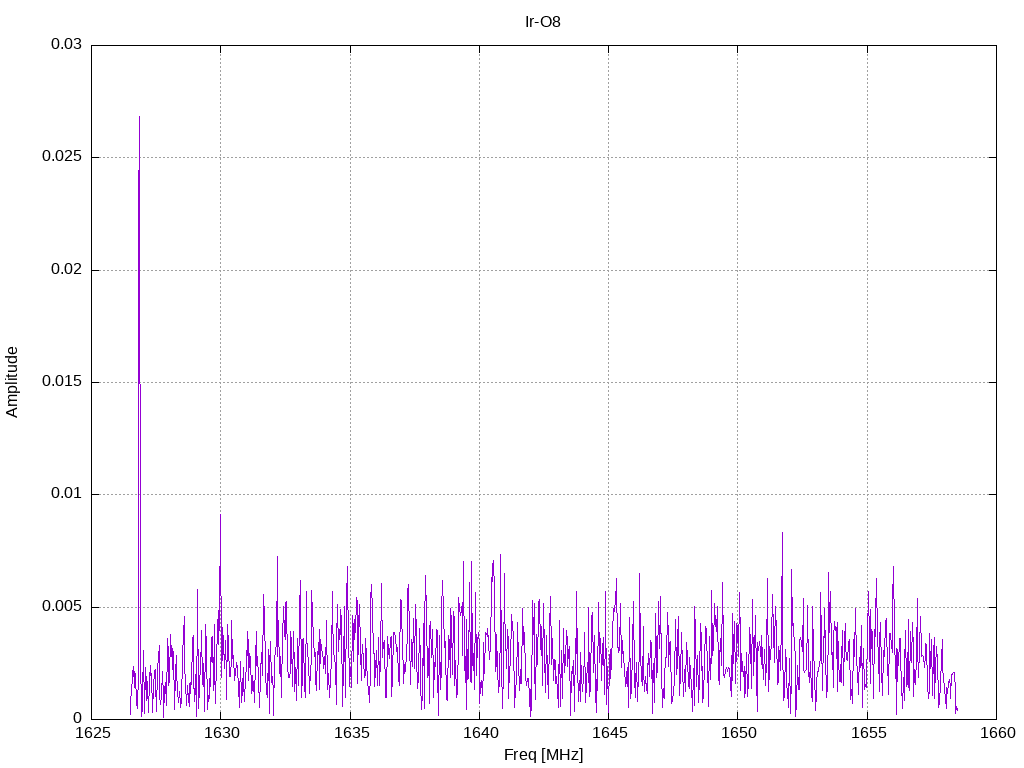Click the 1660 x-axis tick label

[998, 733]
